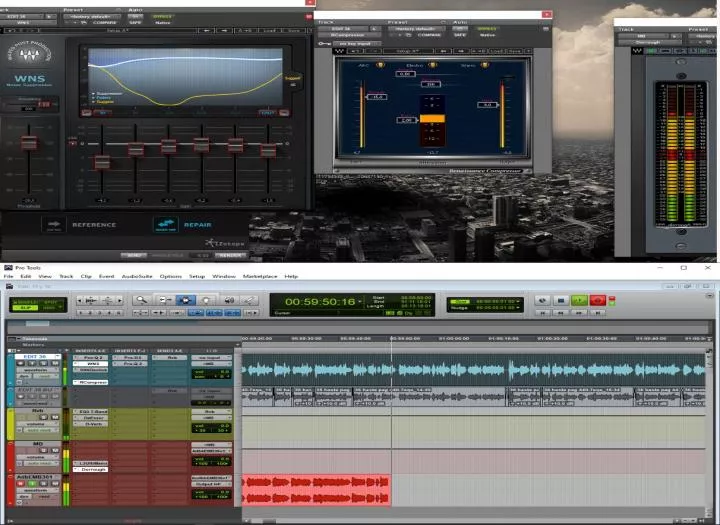Viewport: 720px width, 525px height.
Task: Open the Edit menu
Action: (x=26, y=276)
